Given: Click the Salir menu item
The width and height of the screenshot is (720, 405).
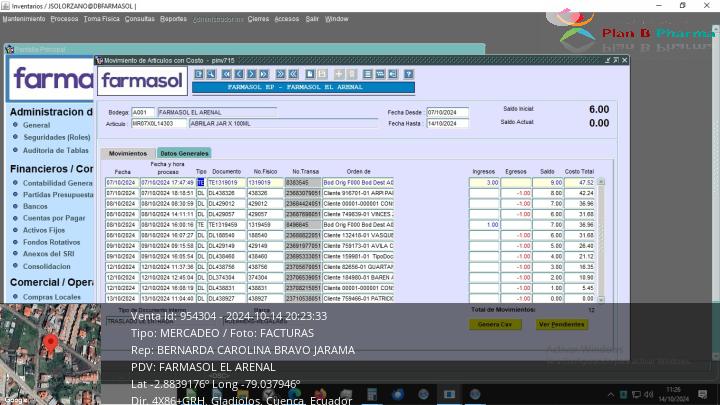Looking at the screenshot, I should [x=312, y=19].
